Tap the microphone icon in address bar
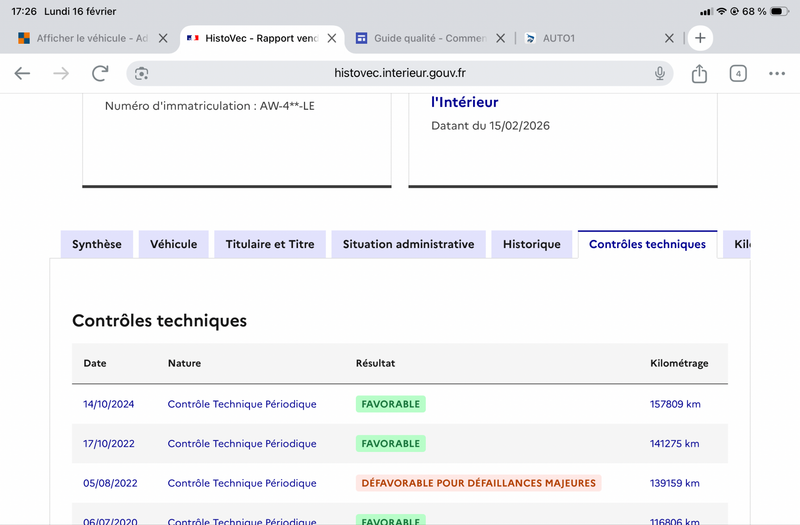The height and width of the screenshot is (525, 800). (x=660, y=73)
